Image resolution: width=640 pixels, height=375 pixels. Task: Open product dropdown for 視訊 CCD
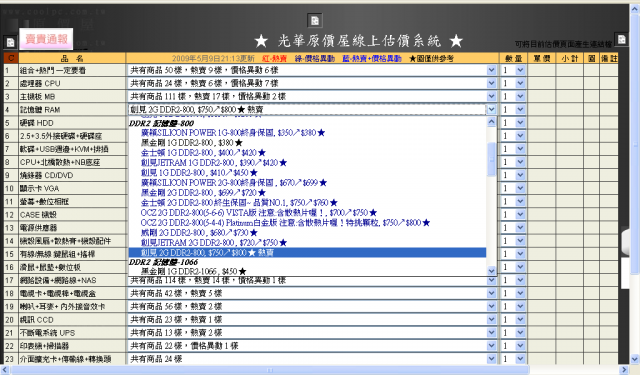tap(491, 320)
